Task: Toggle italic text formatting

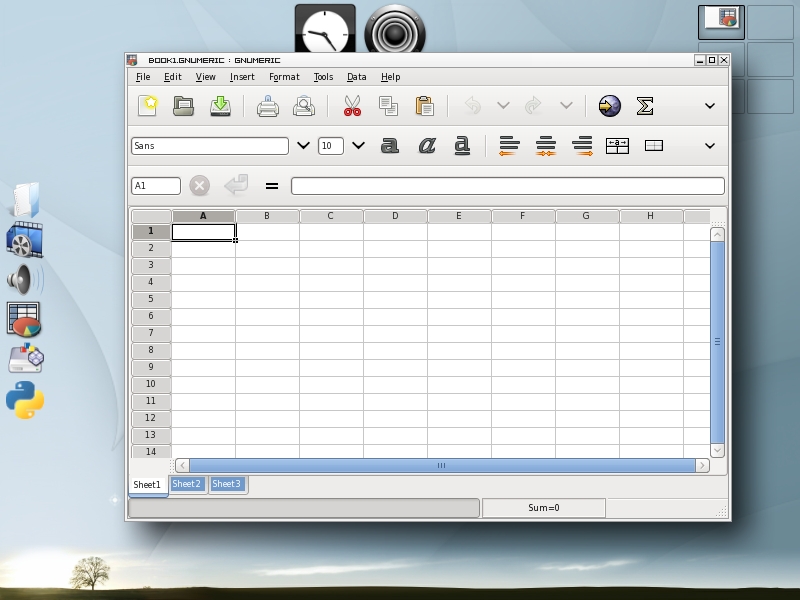Action: point(426,146)
